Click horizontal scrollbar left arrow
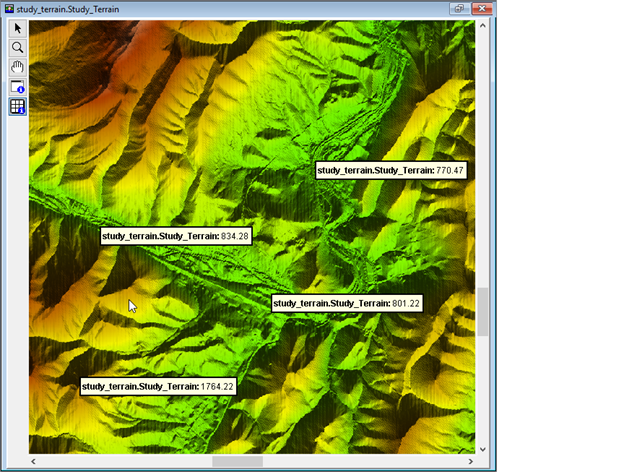 click(x=35, y=462)
